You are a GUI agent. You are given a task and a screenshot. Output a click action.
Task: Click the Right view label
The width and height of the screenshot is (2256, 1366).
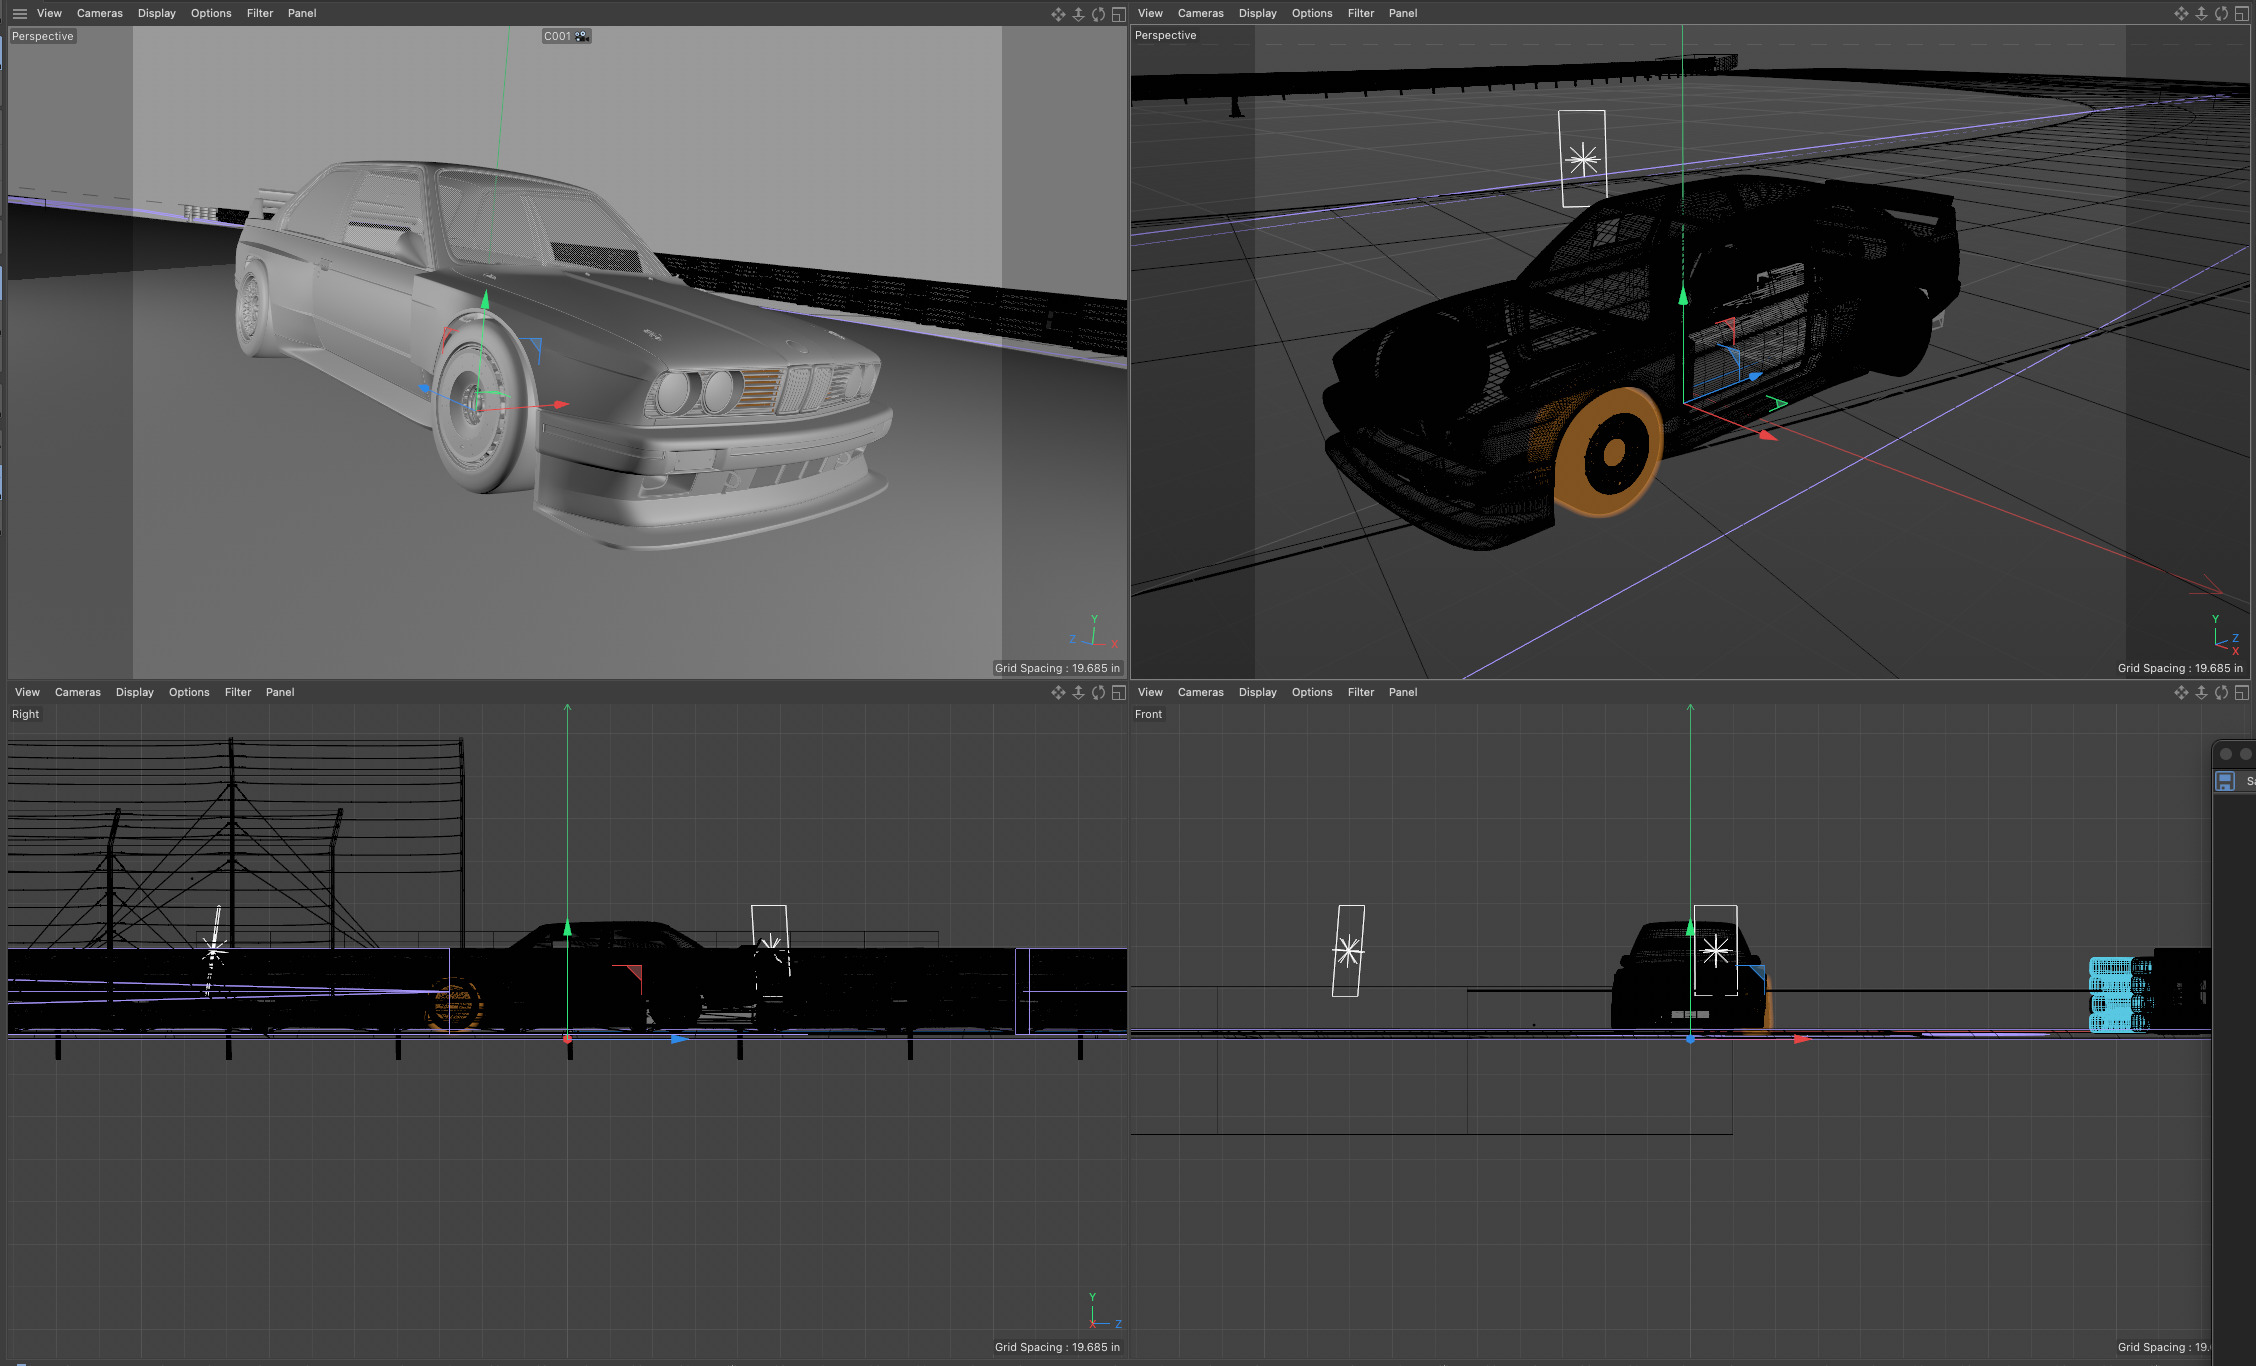pos(25,714)
